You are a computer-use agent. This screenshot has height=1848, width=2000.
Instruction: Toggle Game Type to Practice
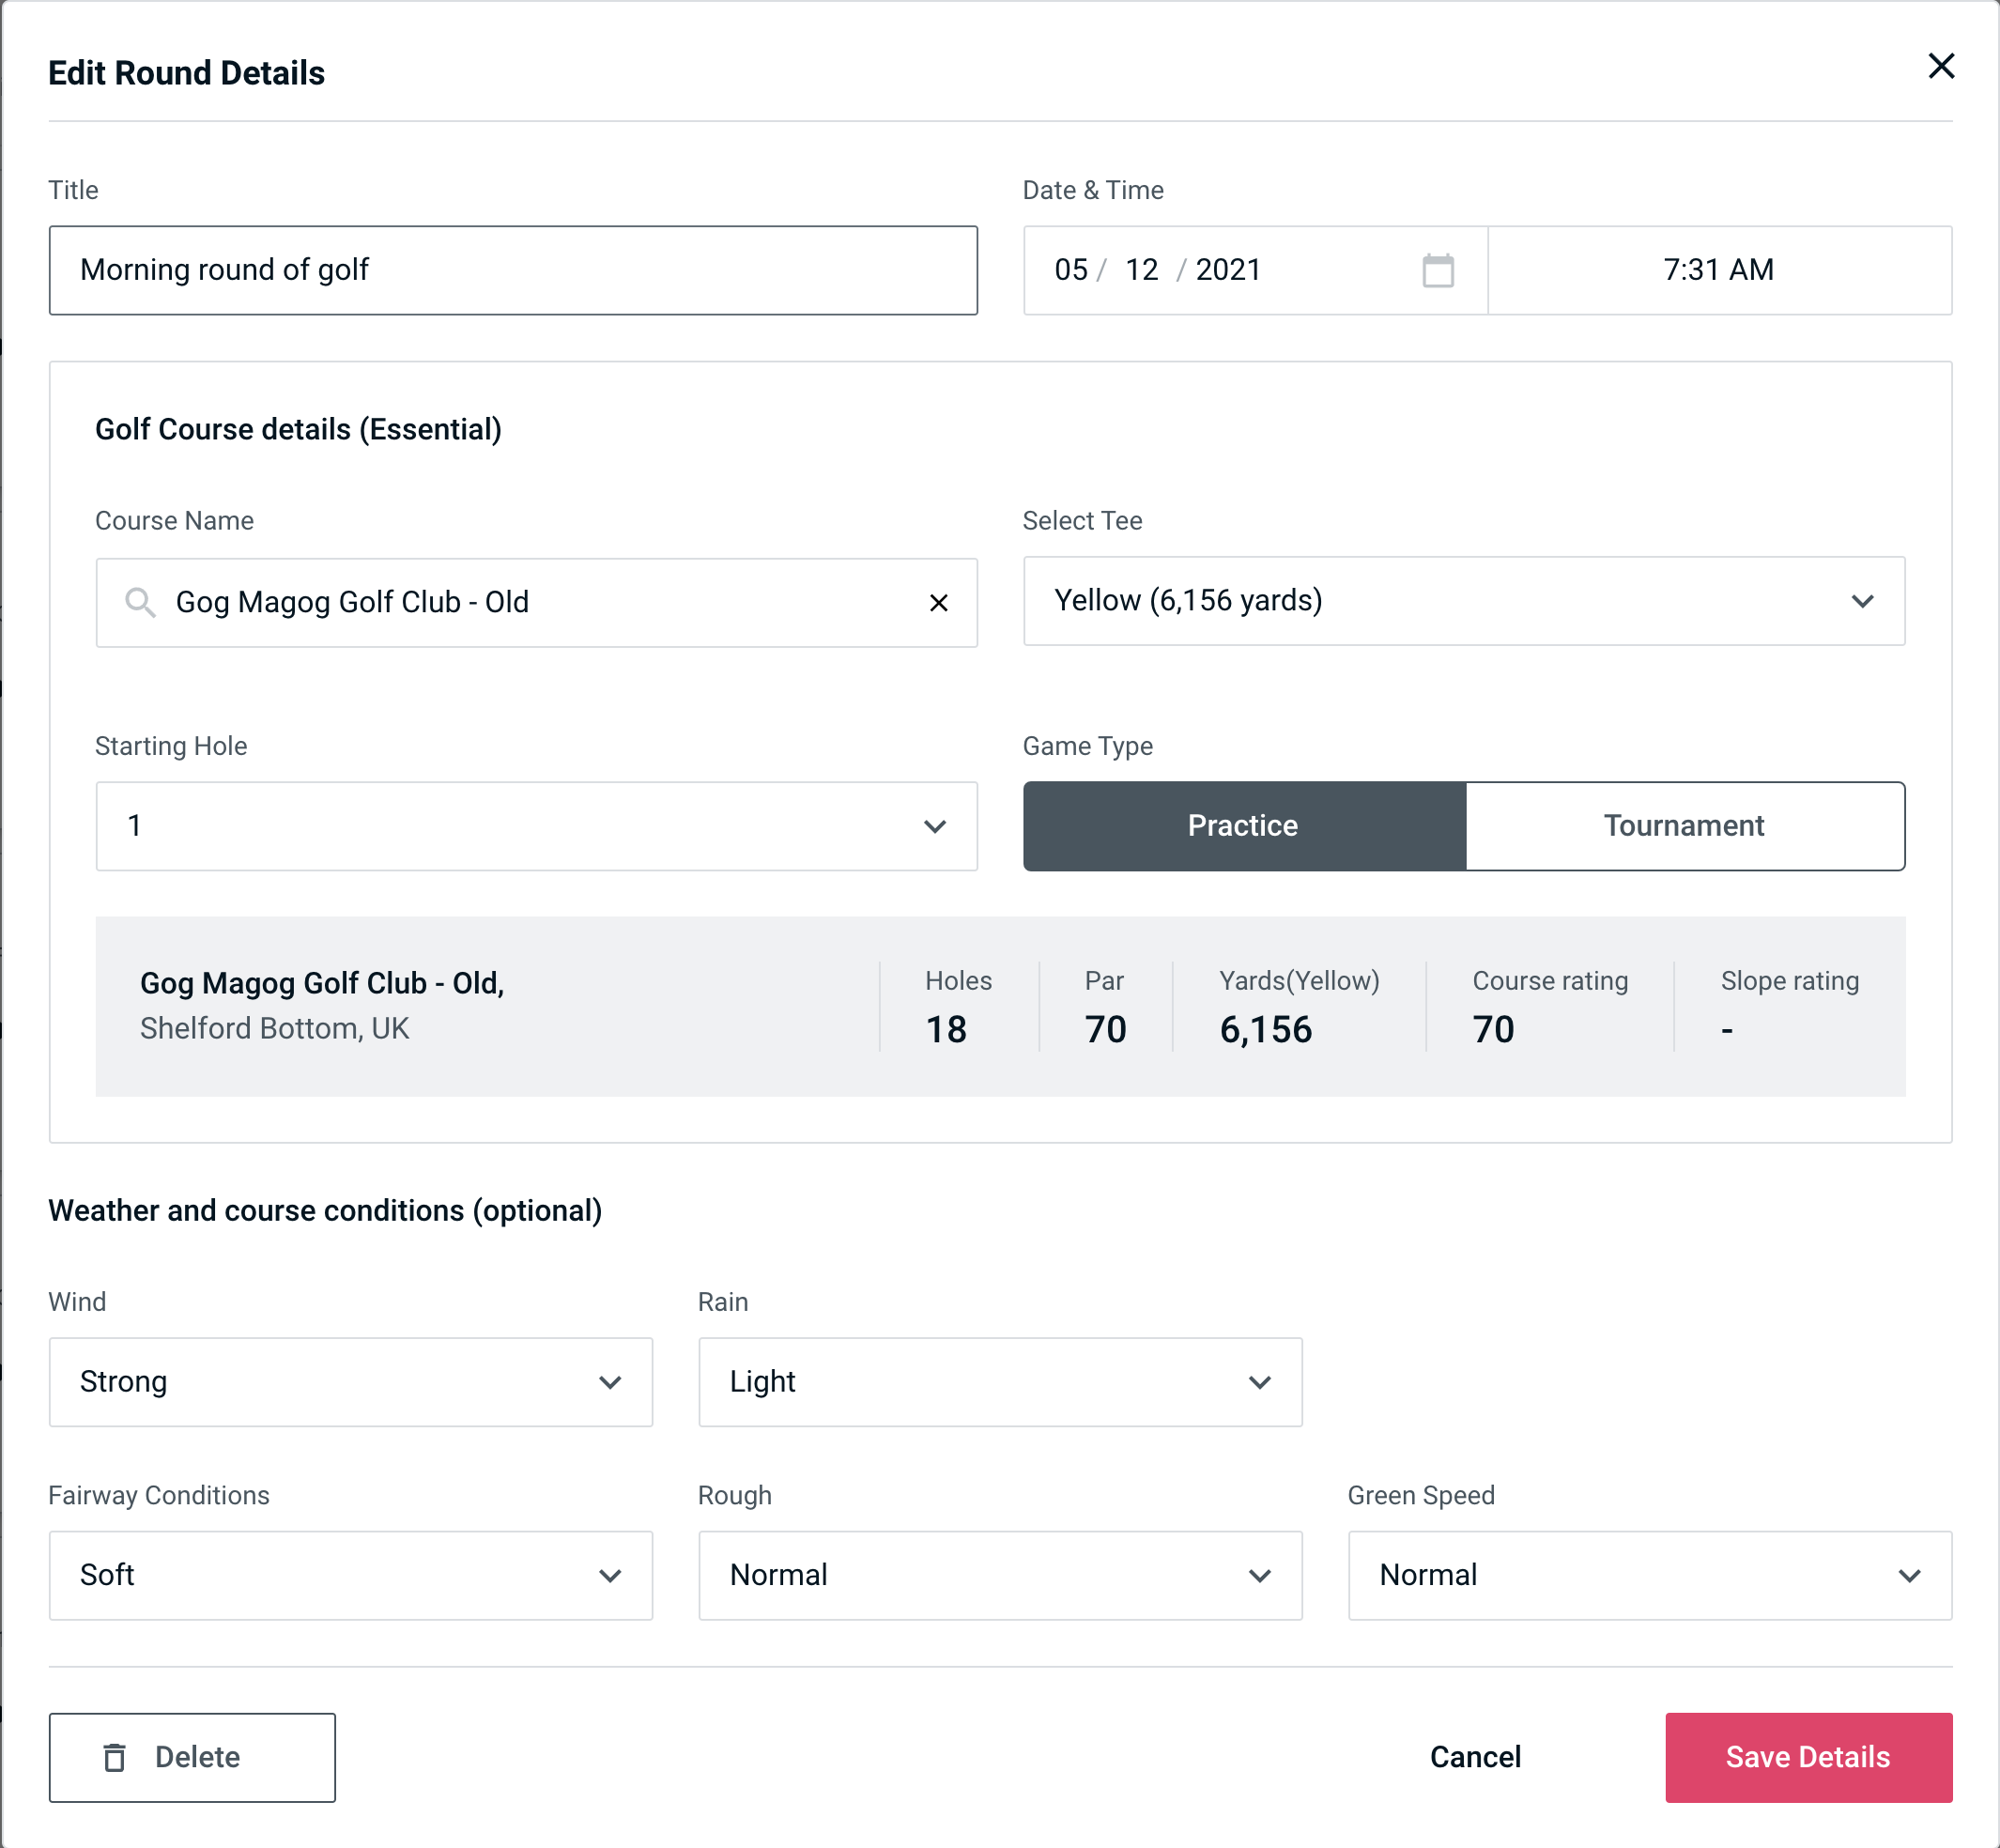1242,825
